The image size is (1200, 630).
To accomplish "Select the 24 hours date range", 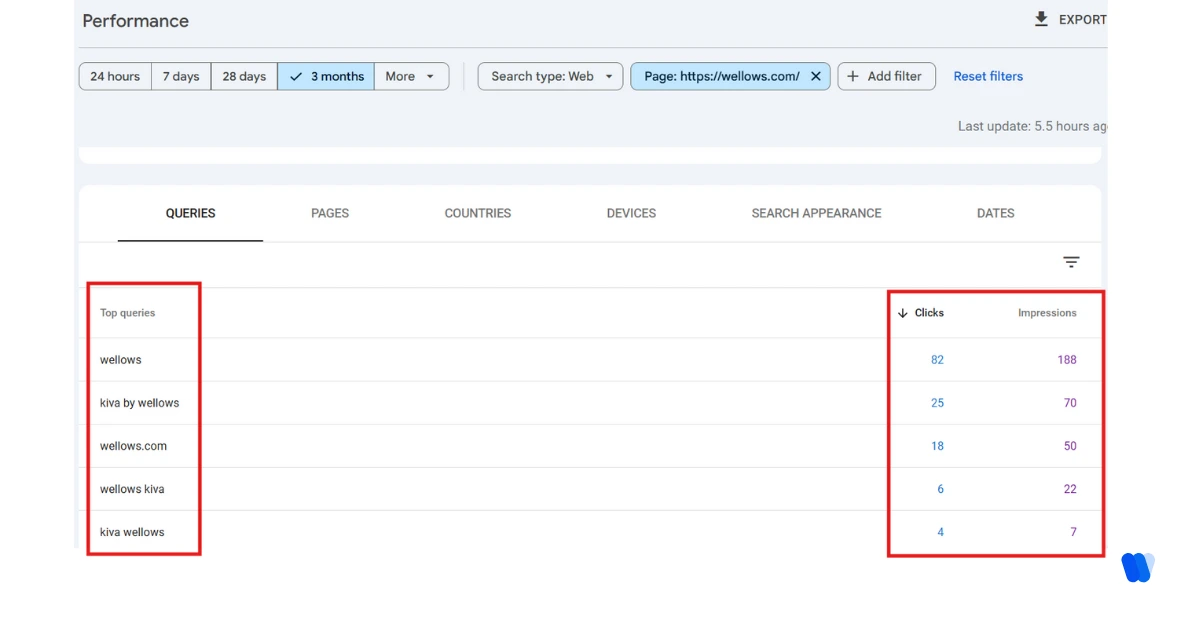I will (114, 75).
